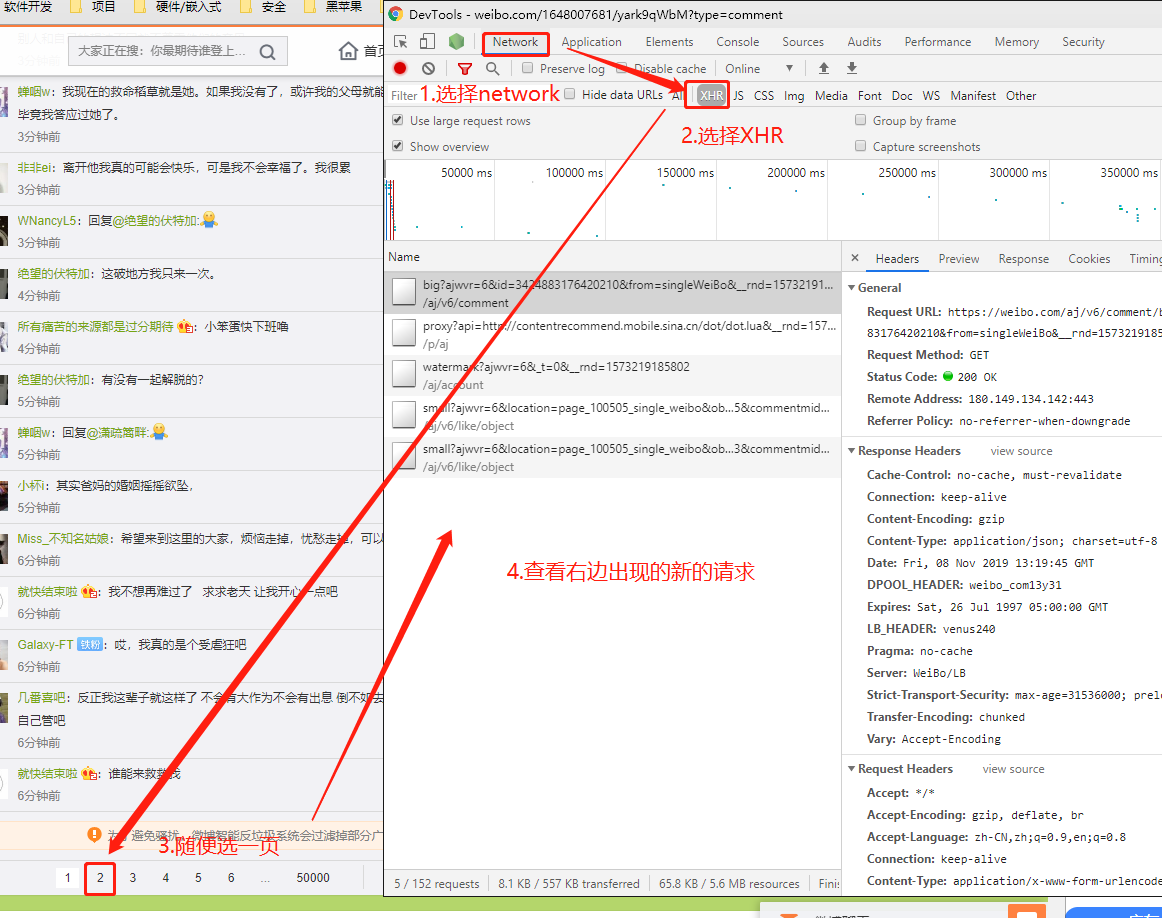Viewport: 1162px width, 918px height.
Task: Open the Sources tab
Action: [x=803, y=42]
